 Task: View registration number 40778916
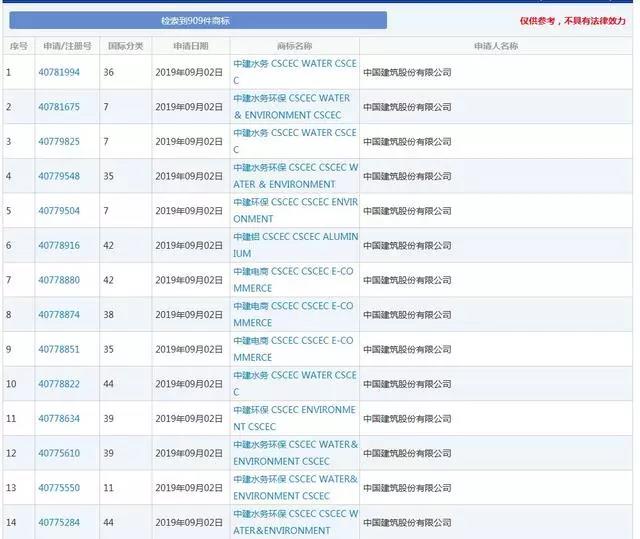59,246
